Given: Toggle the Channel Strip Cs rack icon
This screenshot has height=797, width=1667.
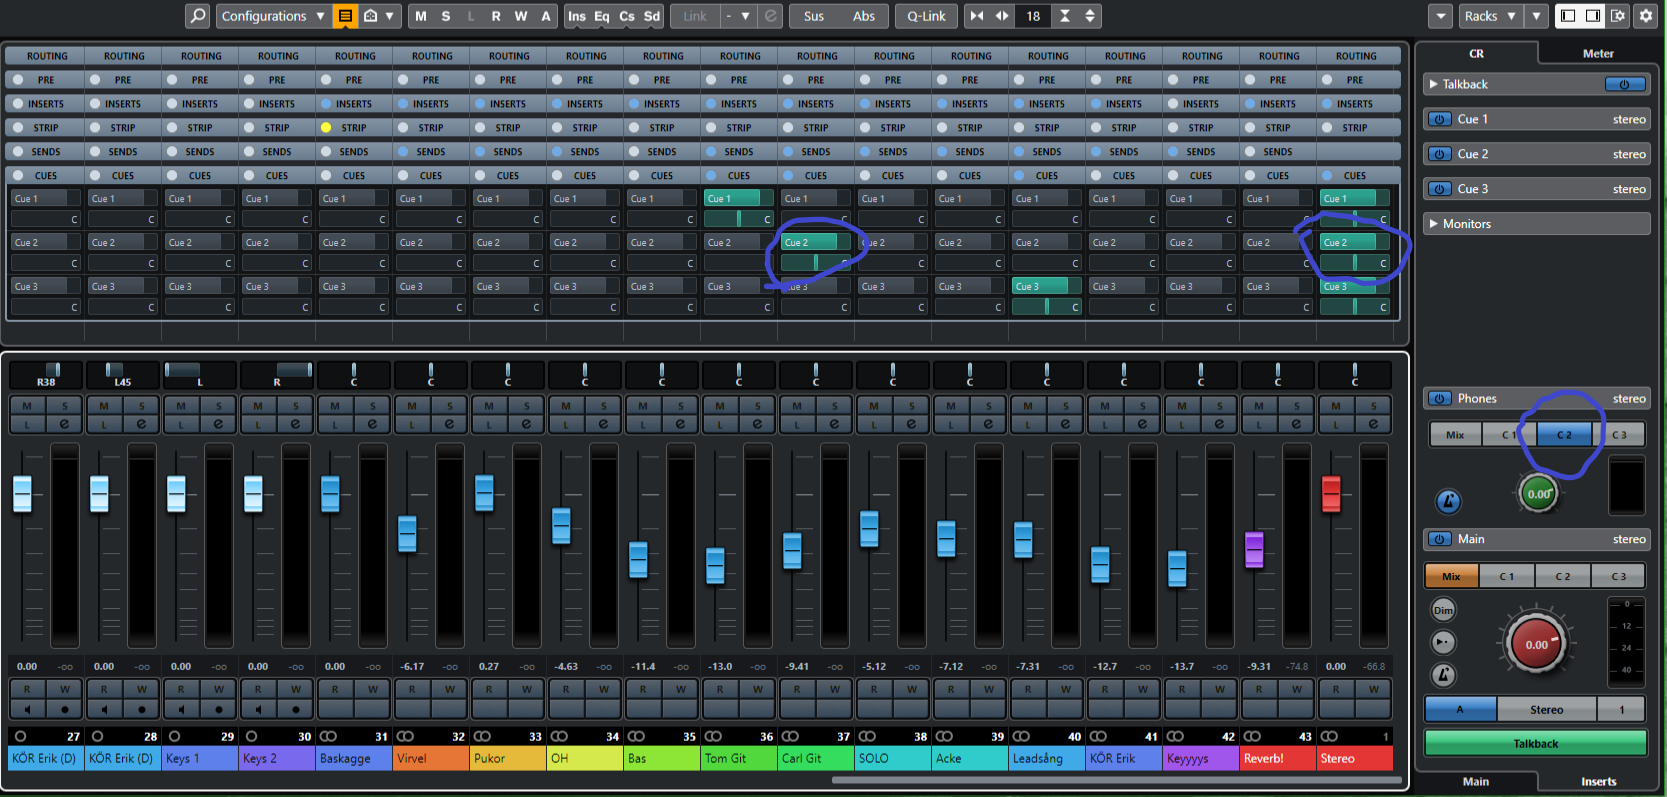Looking at the screenshot, I should 627,16.
